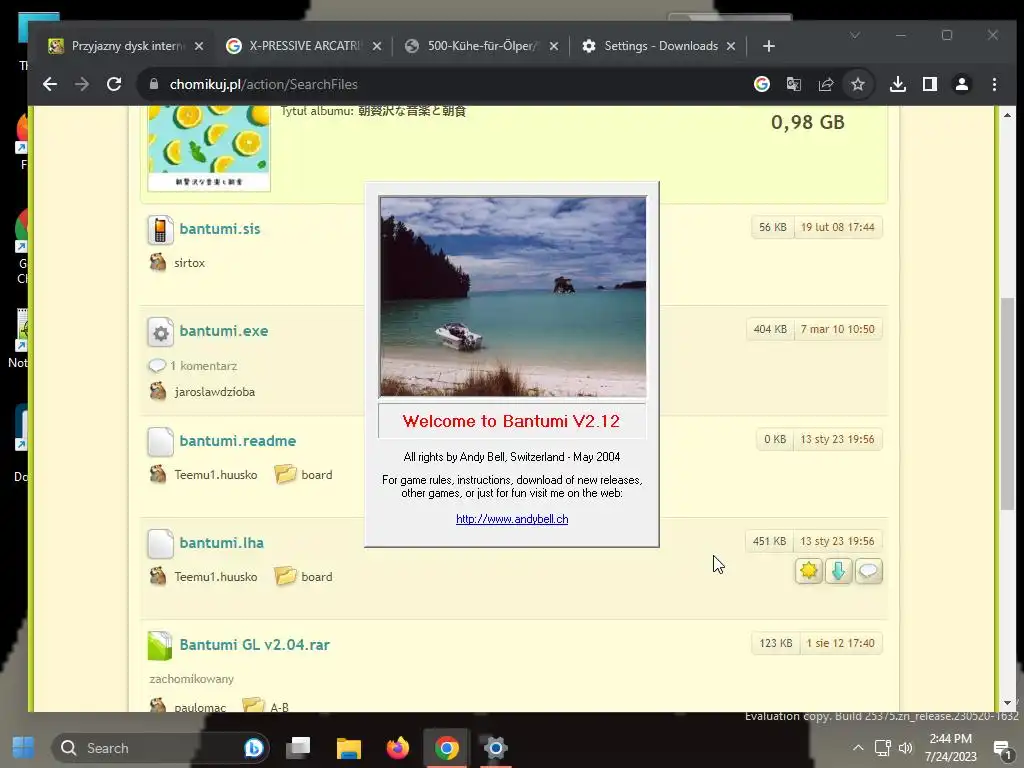Image resolution: width=1024 pixels, height=768 pixels.
Task: Visit user jaroslawdzioba profile
Action: pos(214,392)
